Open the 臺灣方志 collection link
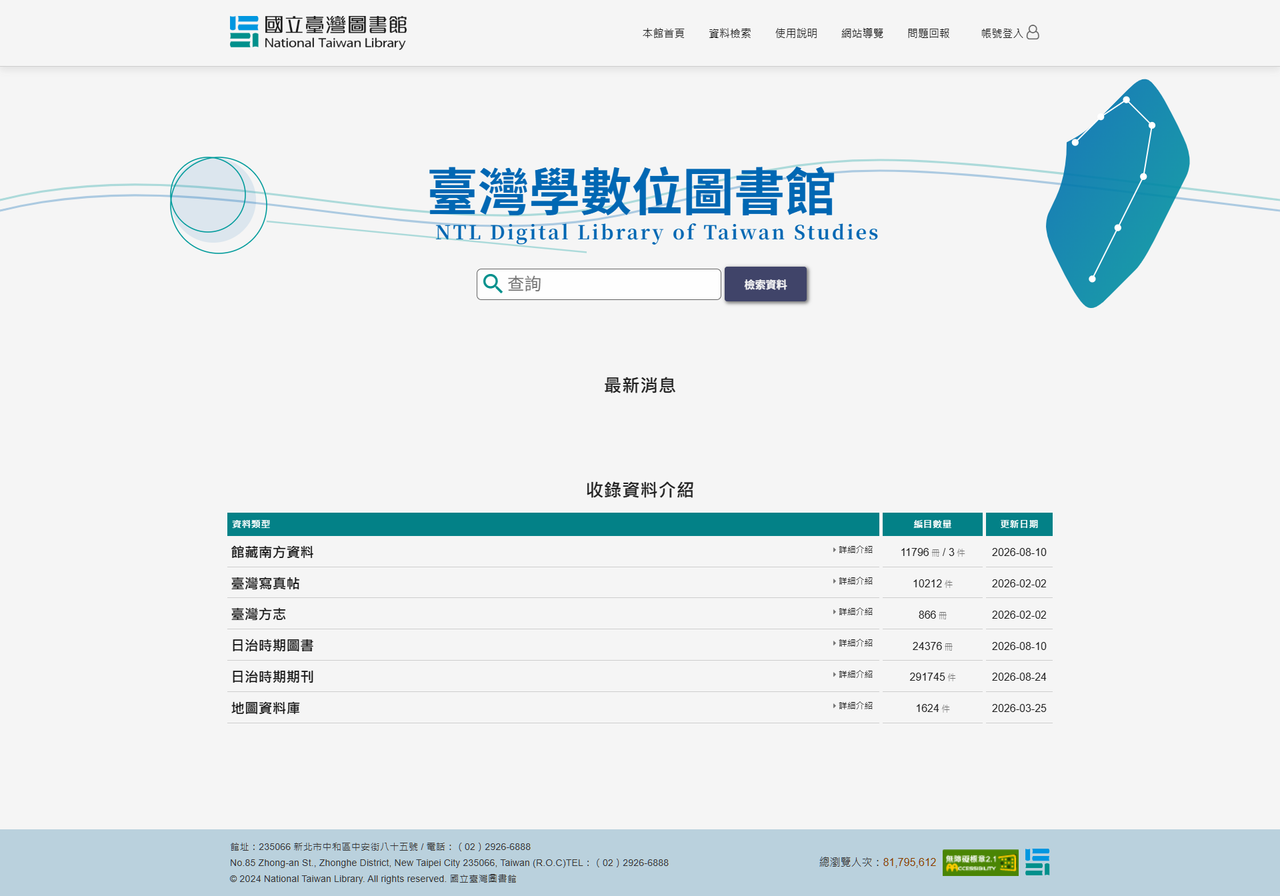The image size is (1280, 896). [258, 614]
